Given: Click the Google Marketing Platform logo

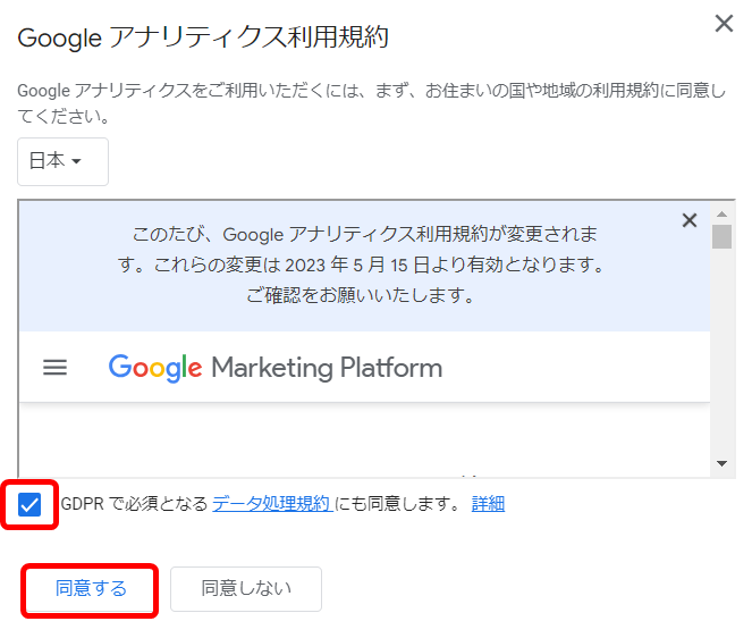Looking at the screenshot, I should (x=275, y=368).
